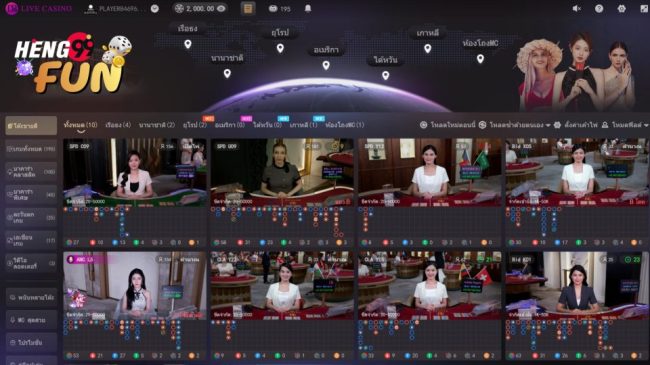650x365 pixels.
Task: Open the table thumbnail with the green flag
Action: pos(430,173)
